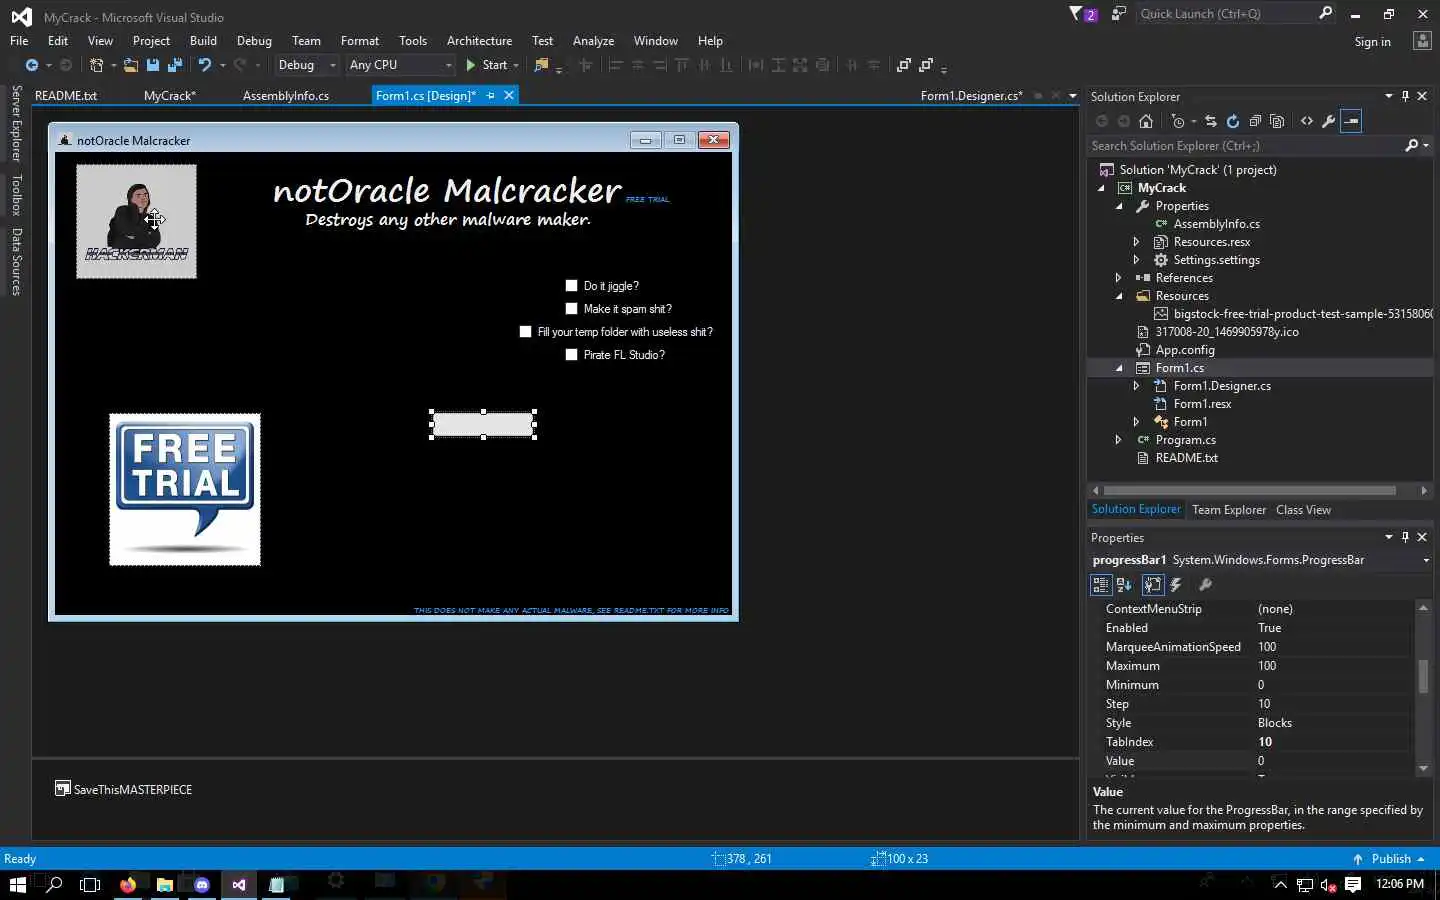Click the Pending Changes Filter clock icon
This screenshot has width=1440, height=900.
1178,121
